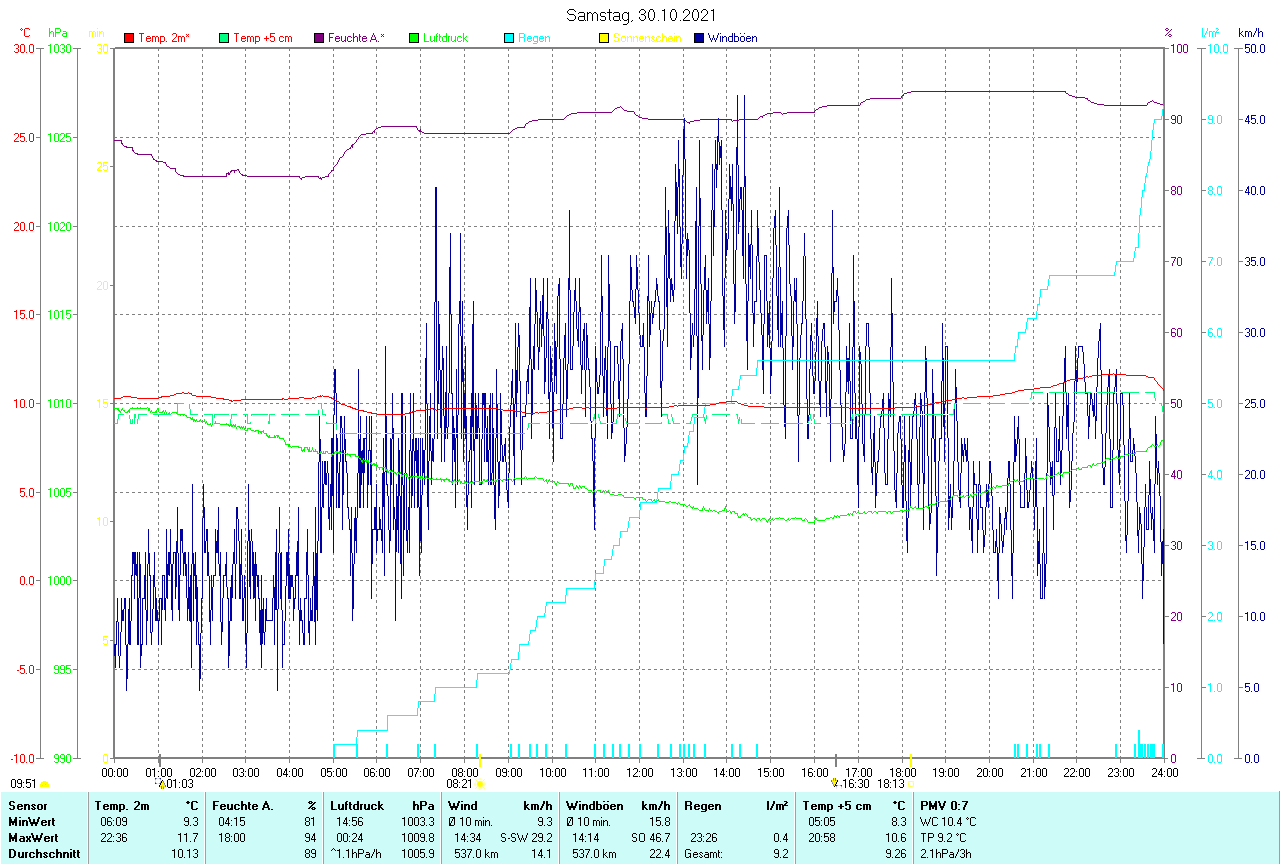This screenshot has width=1280, height=864.
Task: Click the moonrise marker icon at 01:03
Action: 161,785
